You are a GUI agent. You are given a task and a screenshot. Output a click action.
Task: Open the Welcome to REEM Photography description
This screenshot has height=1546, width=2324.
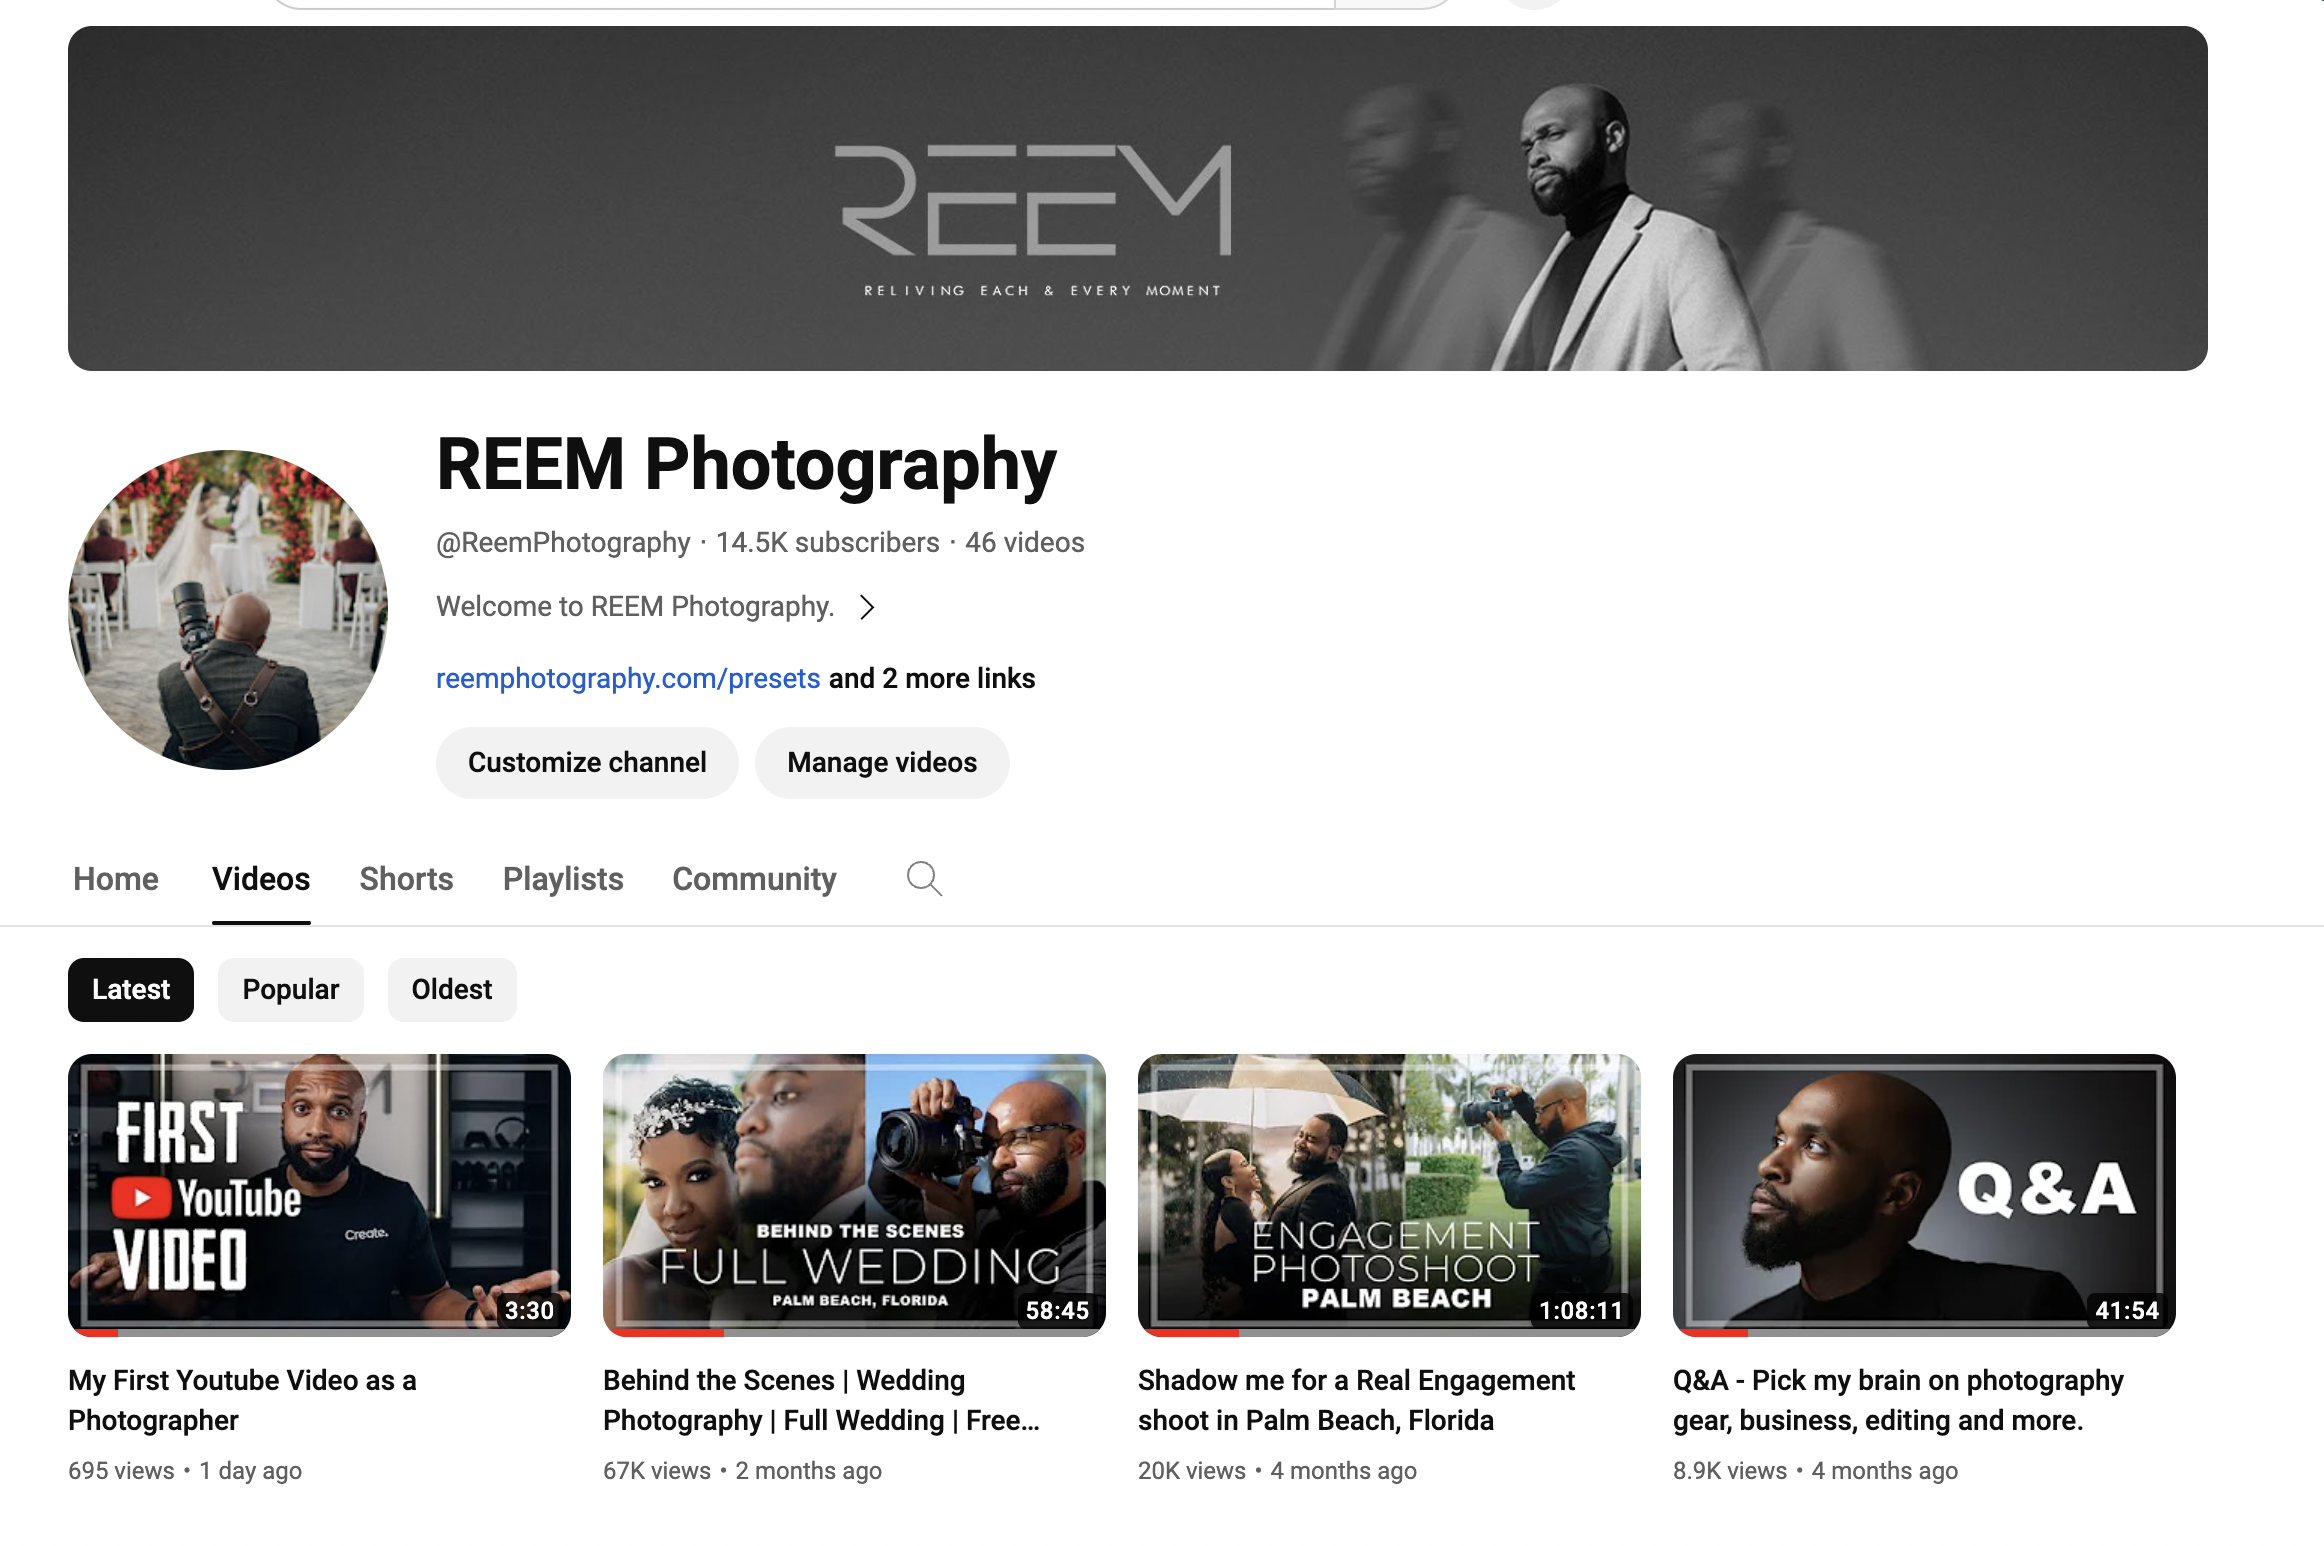(635, 607)
